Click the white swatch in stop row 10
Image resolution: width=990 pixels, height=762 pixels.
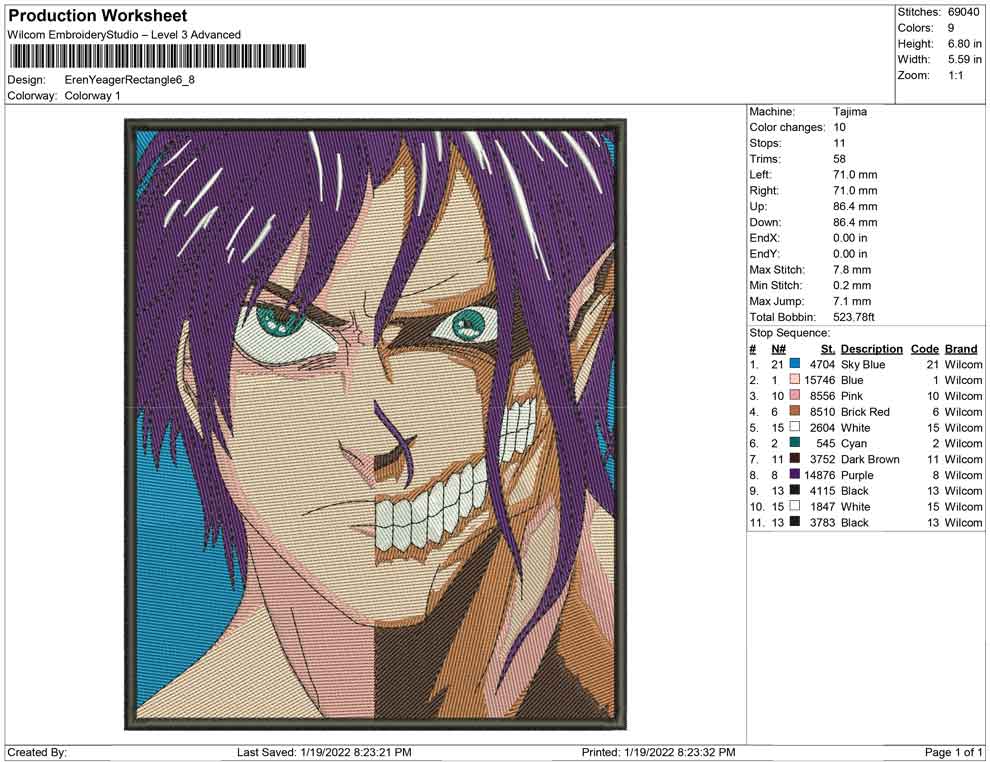[x=794, y=506]
